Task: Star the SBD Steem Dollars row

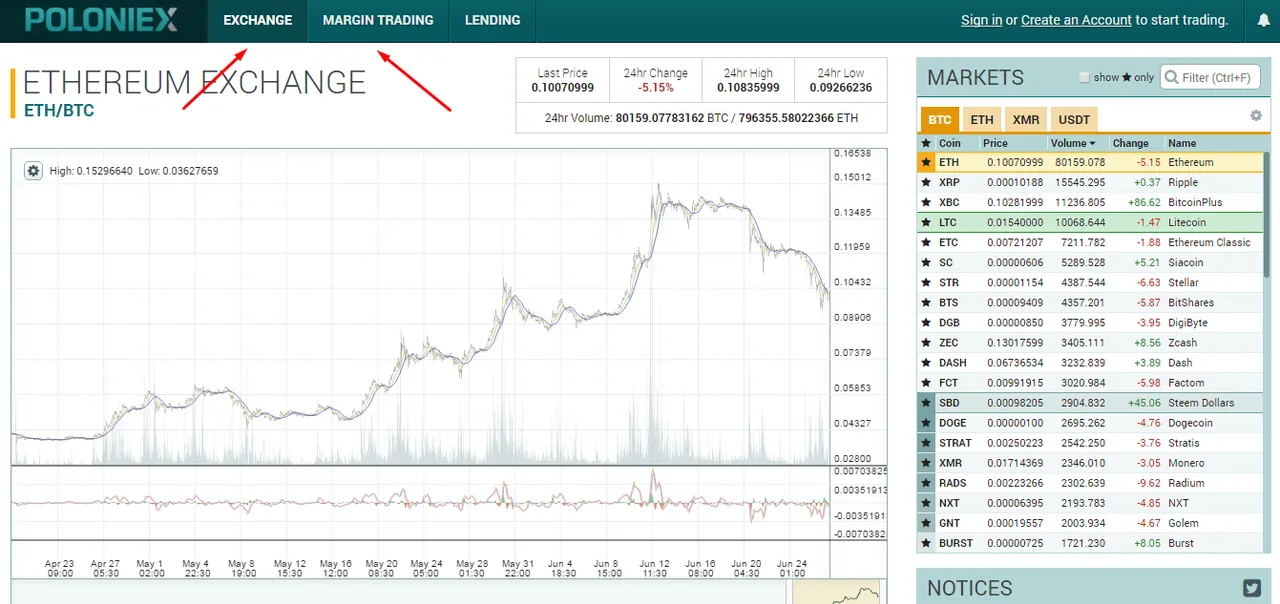Action: pos(926,402)
